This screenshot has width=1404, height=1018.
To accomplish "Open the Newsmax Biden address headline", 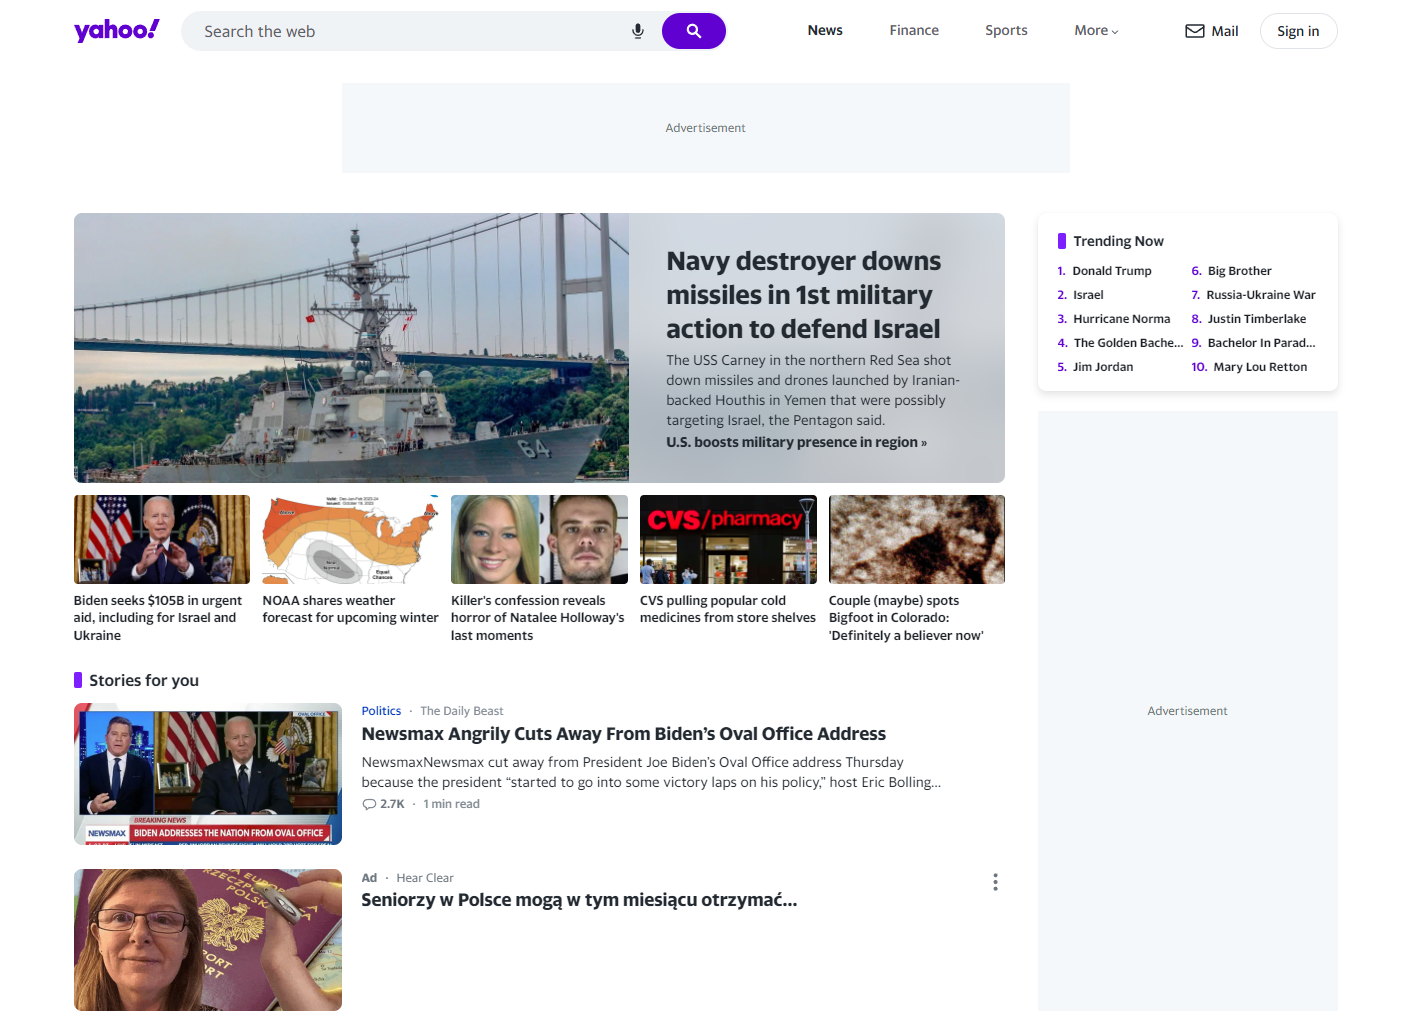I will coord(623,734).
